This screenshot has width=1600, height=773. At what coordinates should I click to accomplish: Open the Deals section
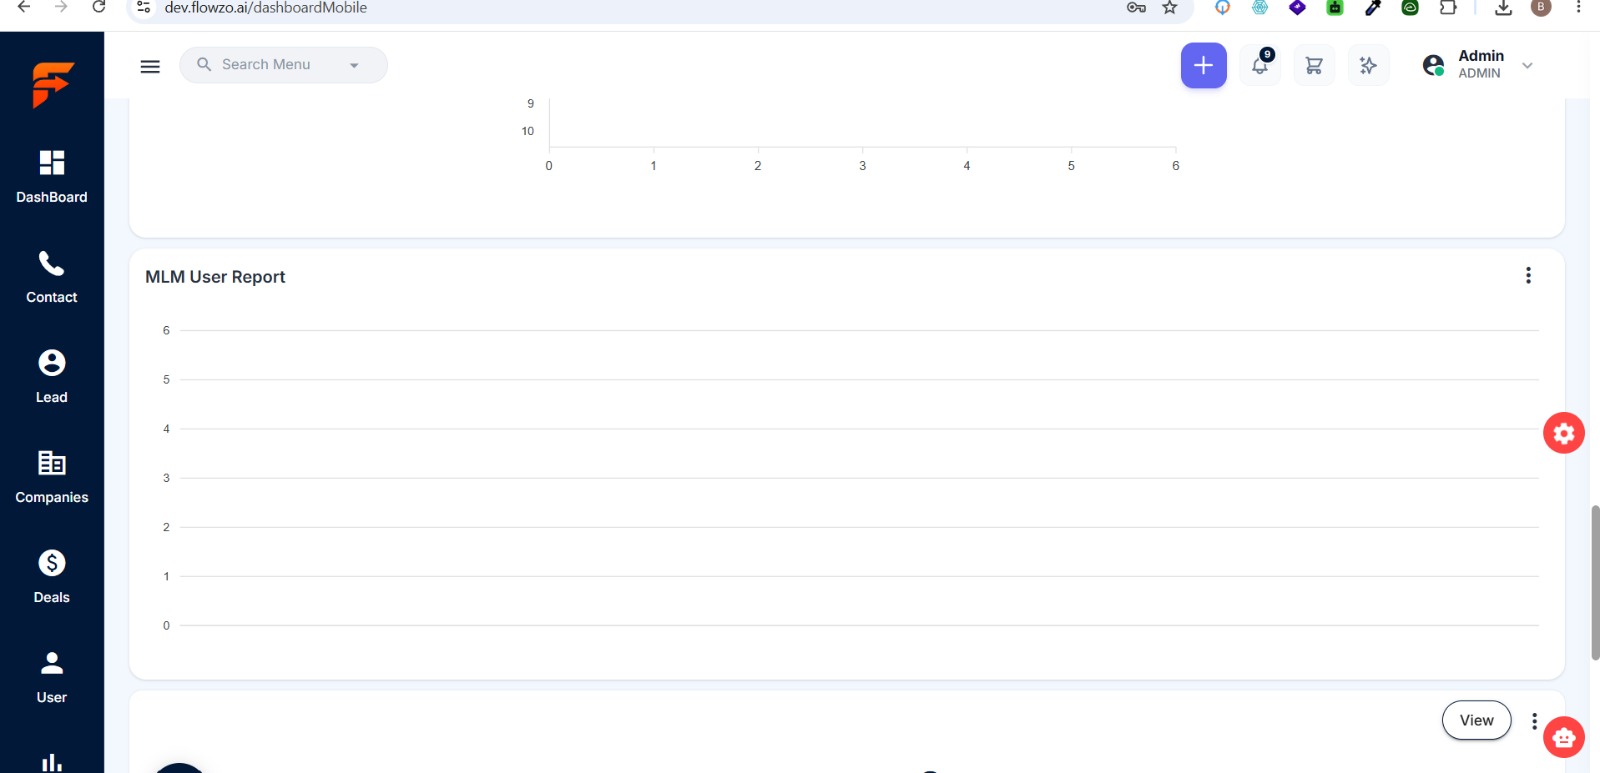coord(52,577)
